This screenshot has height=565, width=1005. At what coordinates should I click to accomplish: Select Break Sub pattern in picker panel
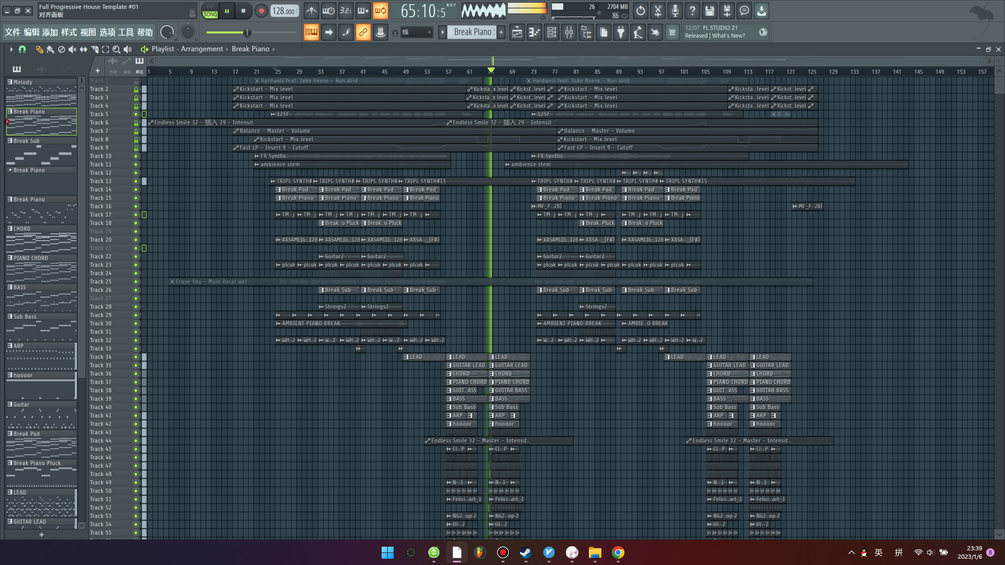tap(42, 152)
